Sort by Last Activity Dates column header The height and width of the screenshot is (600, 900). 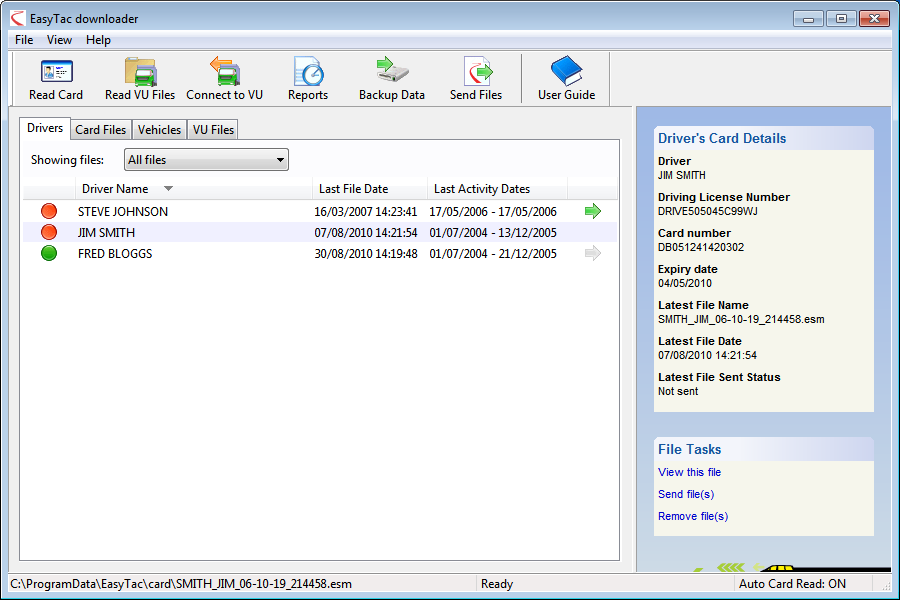(x=498, y=189)
